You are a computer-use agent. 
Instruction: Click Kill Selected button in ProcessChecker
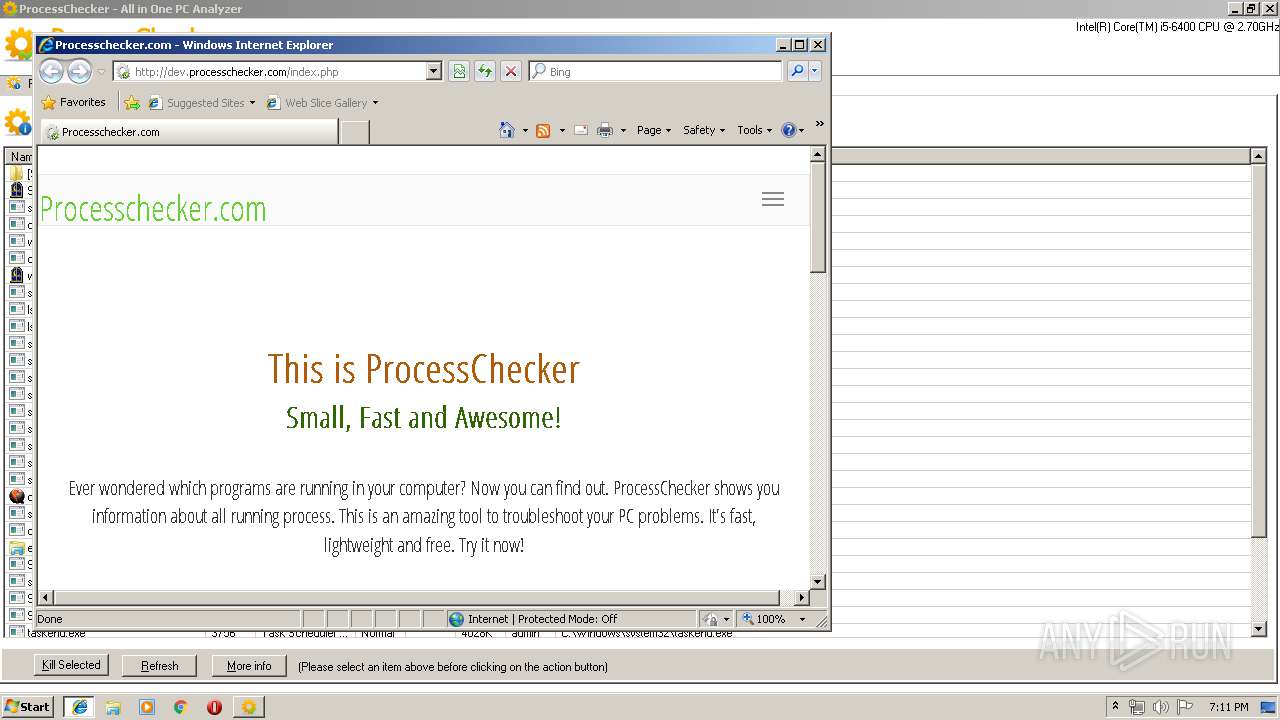pos(71,665)
